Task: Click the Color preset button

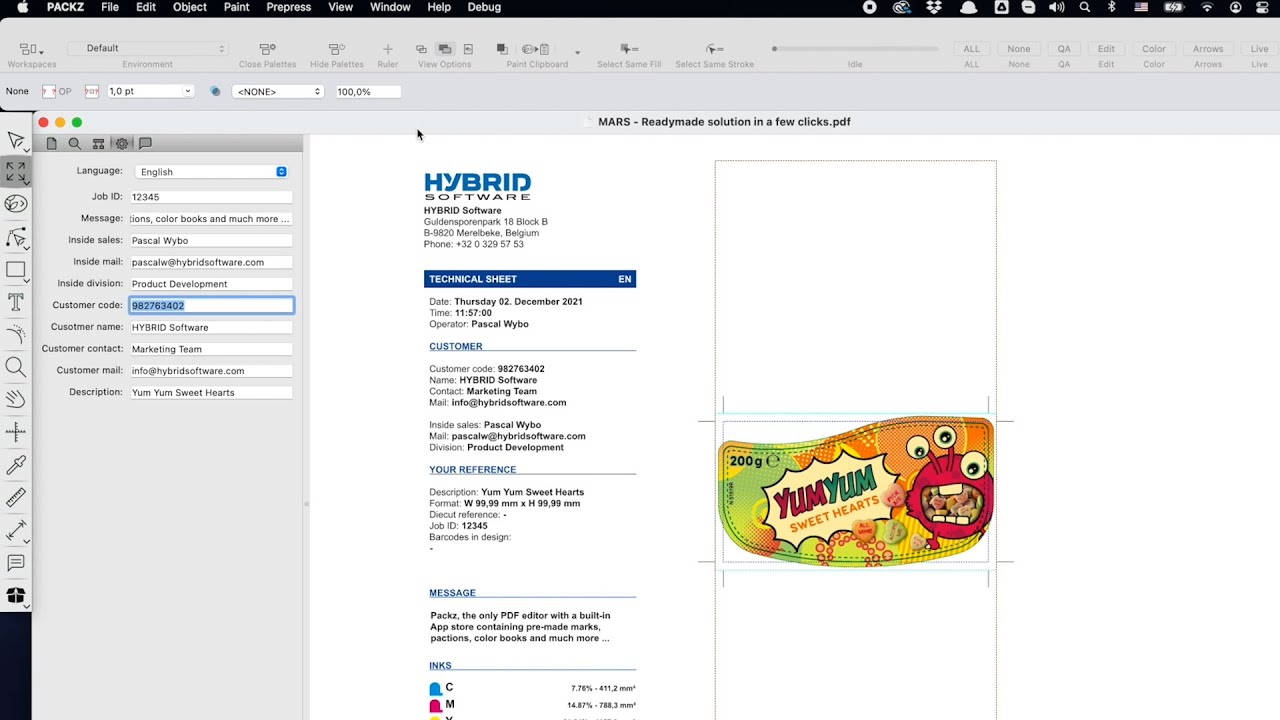Action: 1154,49
